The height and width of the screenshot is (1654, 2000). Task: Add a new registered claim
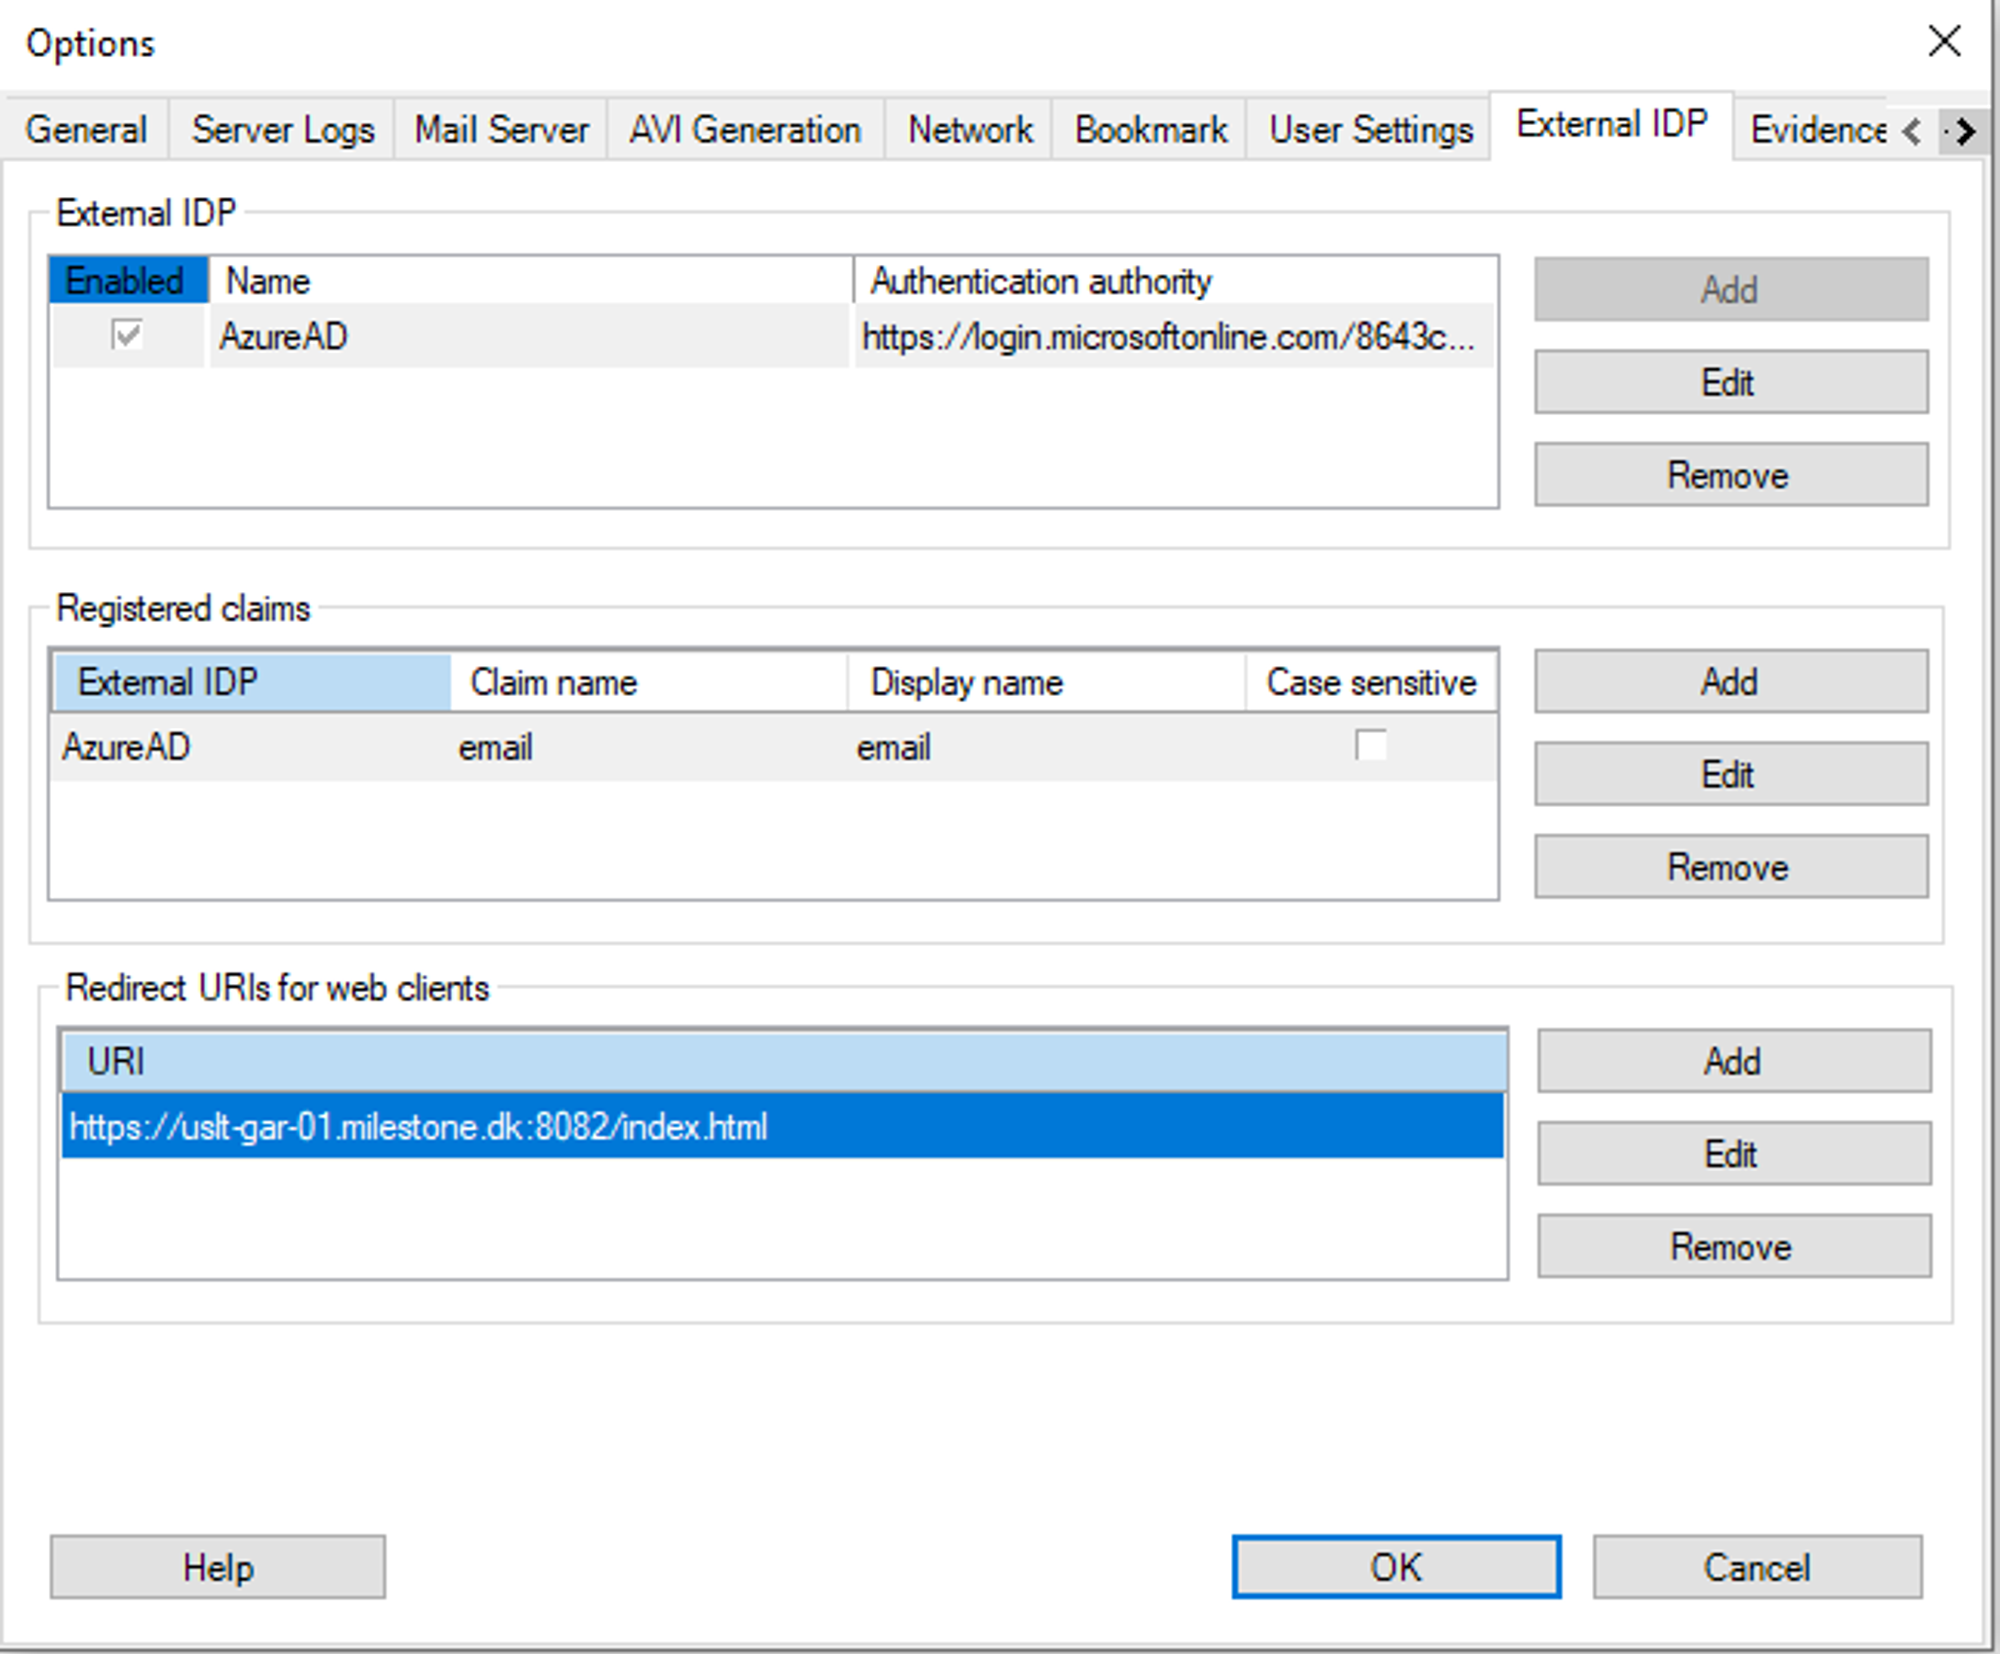tap(1729, 681)
